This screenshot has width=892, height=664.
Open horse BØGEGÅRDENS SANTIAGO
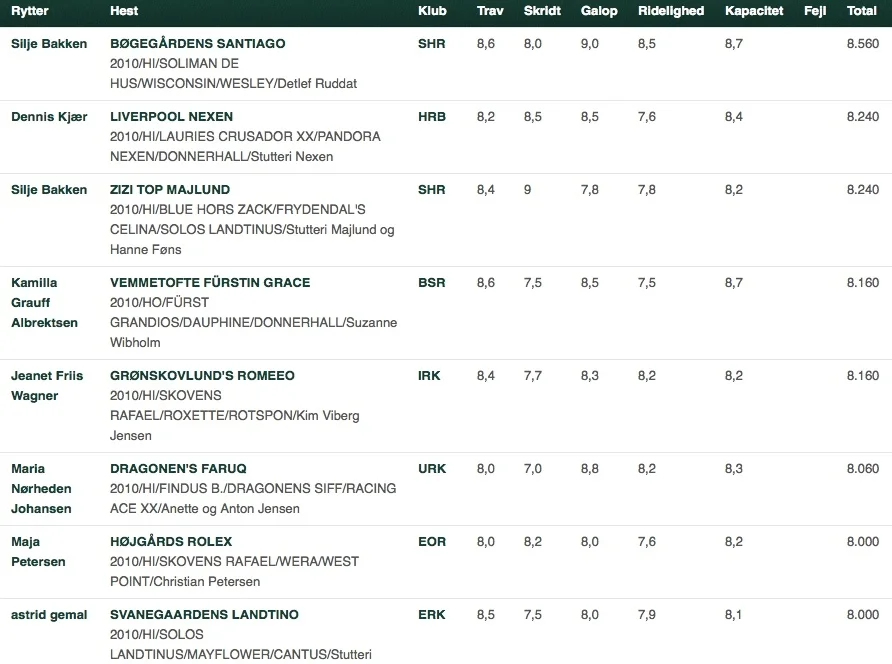(x=197, y=44)
